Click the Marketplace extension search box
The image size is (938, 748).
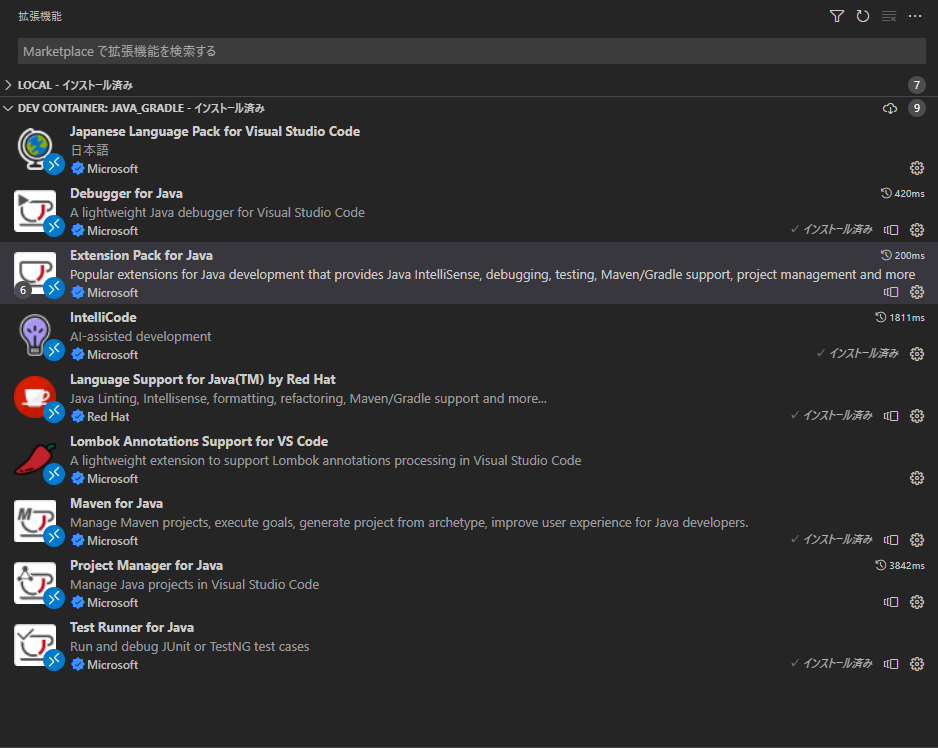pyautogui.click(x=471, y=51)
